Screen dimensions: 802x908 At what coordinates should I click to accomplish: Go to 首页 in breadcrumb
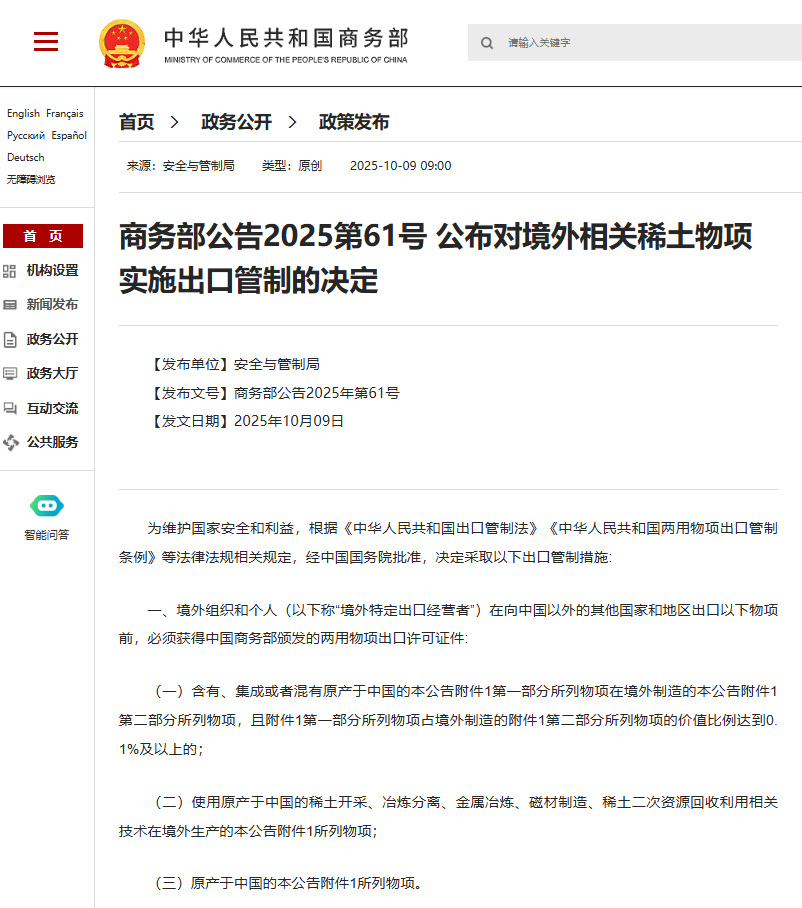[x=137, y=122]
